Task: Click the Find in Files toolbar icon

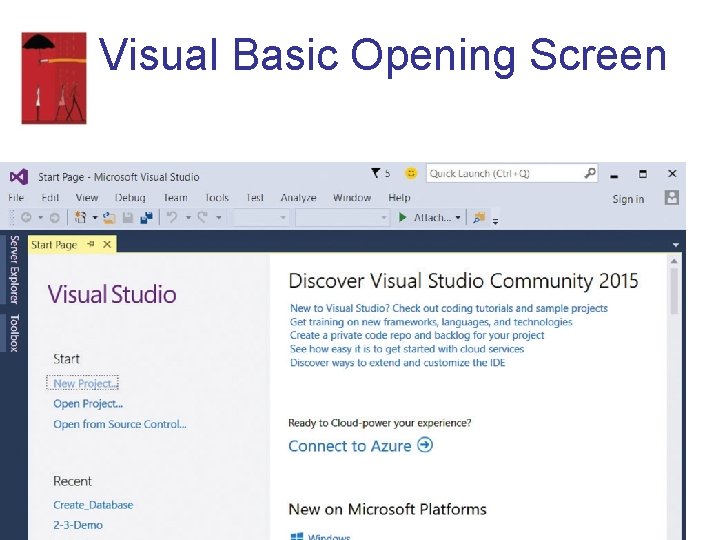Action: click(479, 217)
